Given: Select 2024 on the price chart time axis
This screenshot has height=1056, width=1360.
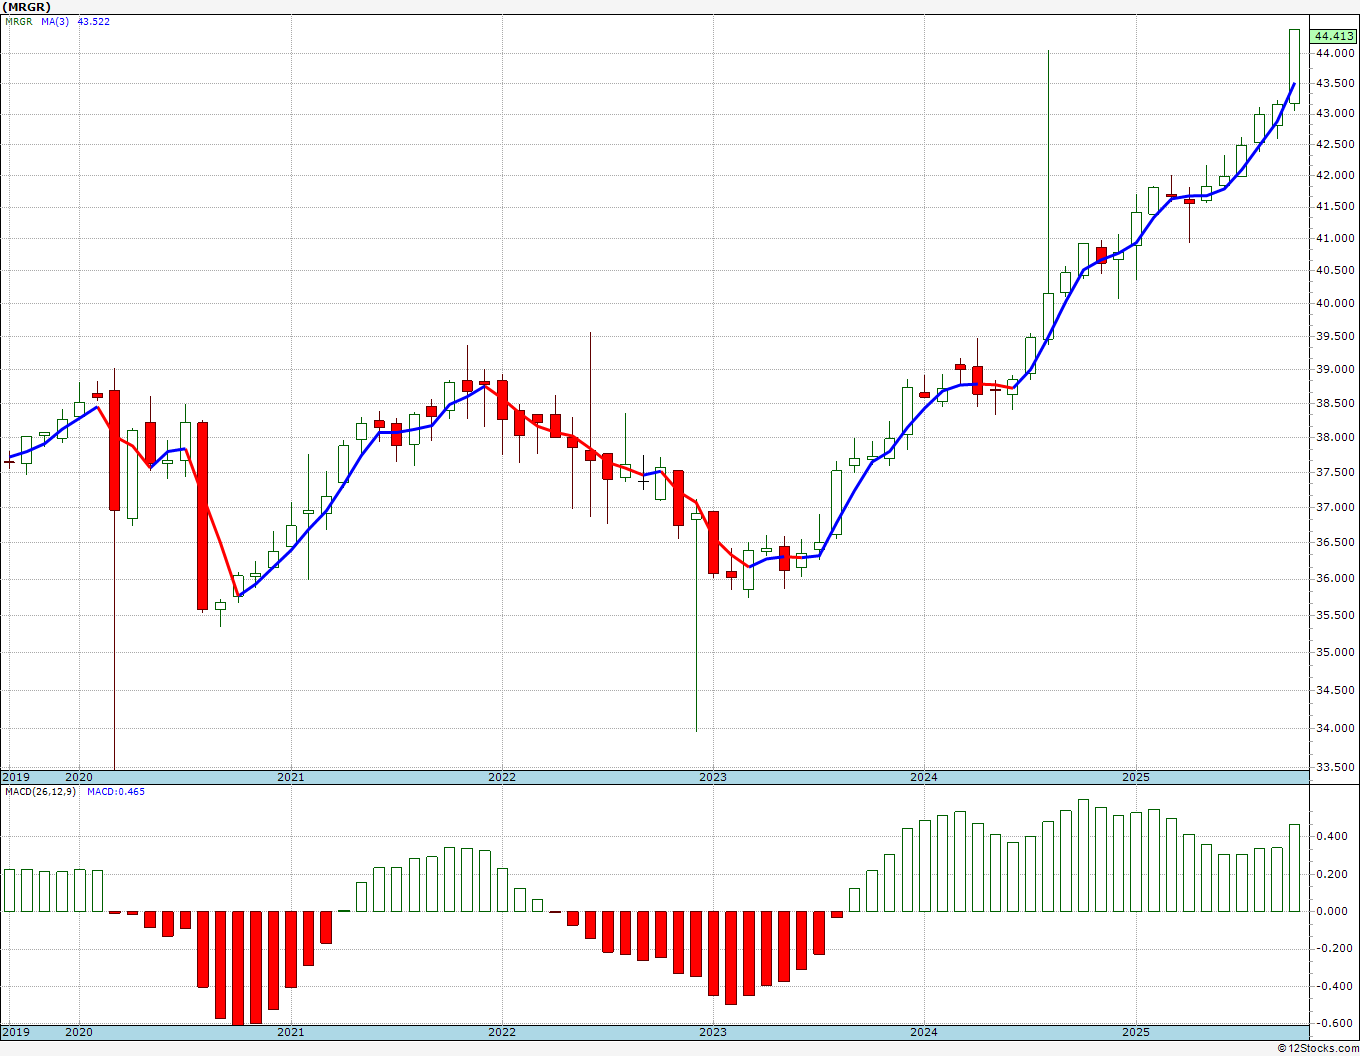Looking at the screenshot, I should [x=924, y=777].
